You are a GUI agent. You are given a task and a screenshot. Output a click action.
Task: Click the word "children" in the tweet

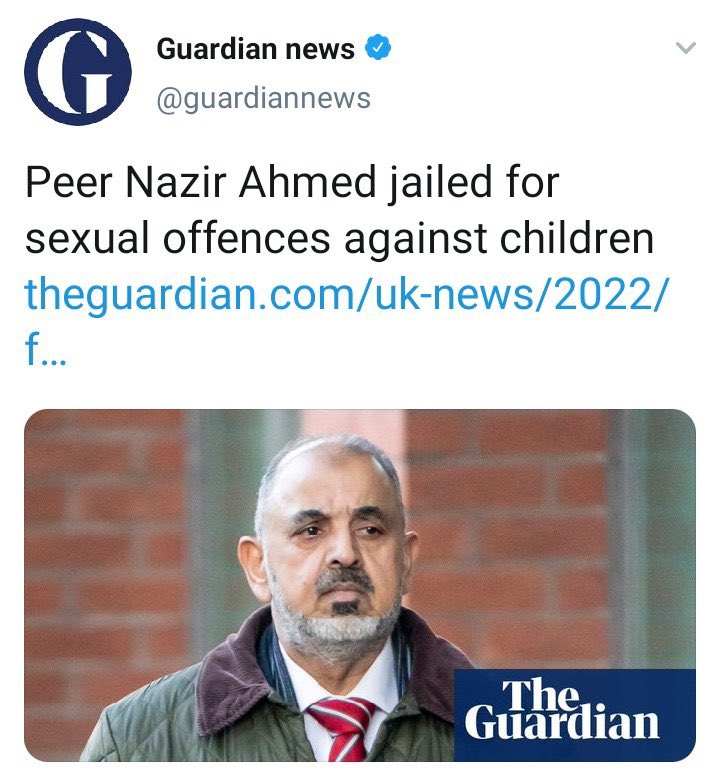(x=576, y=238)
